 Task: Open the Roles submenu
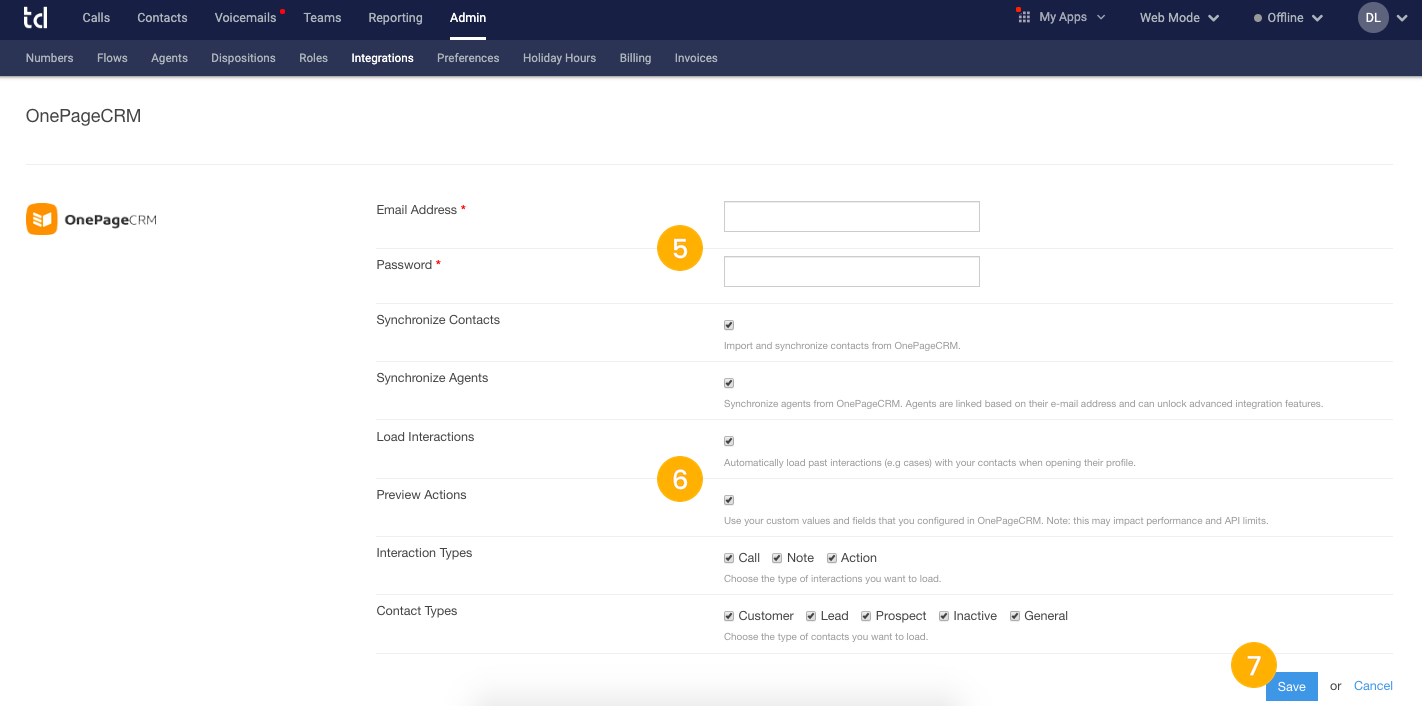[313, 58]
